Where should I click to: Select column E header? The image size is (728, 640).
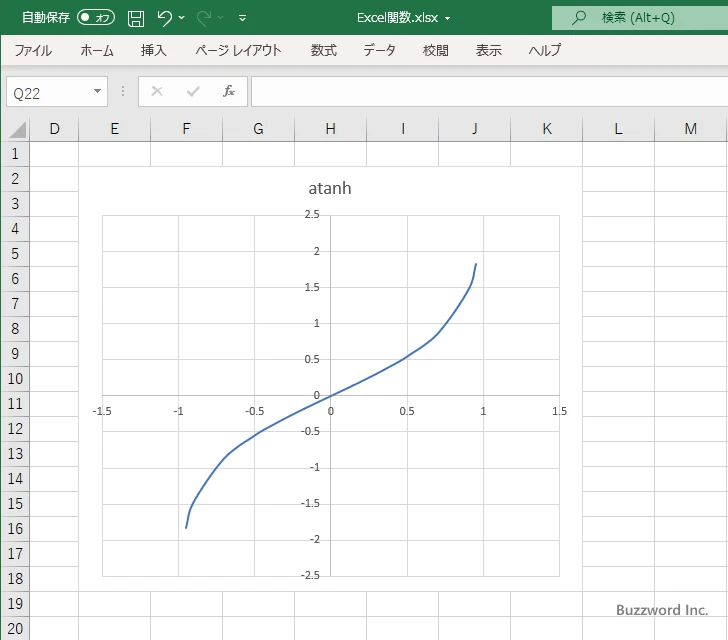click(x=114, y=129)
